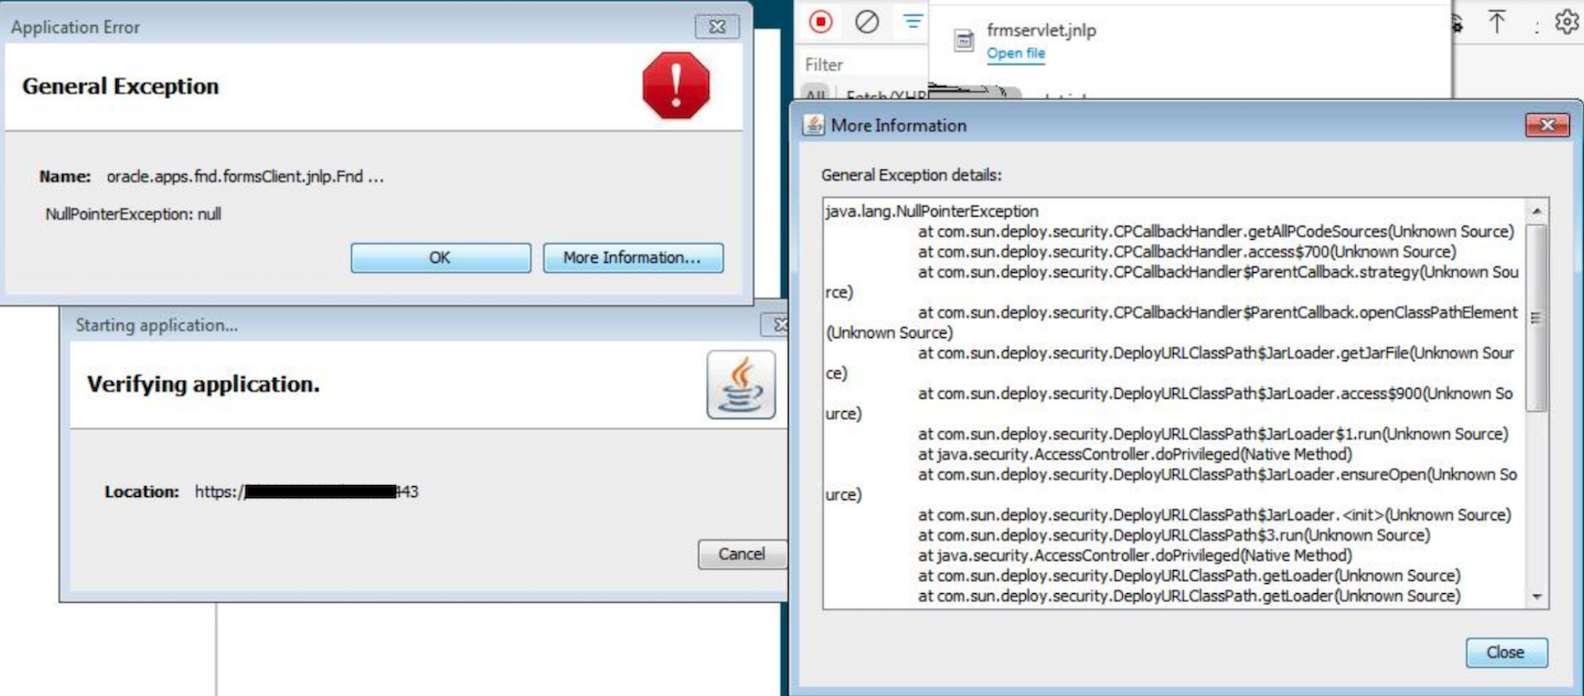
Task: Click the Java logo in Verifying application
Action: point(740,385)
